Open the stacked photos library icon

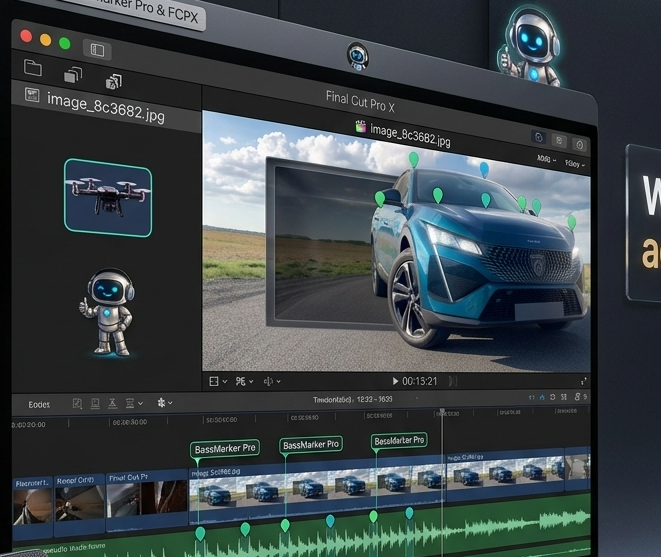point(73,75)
